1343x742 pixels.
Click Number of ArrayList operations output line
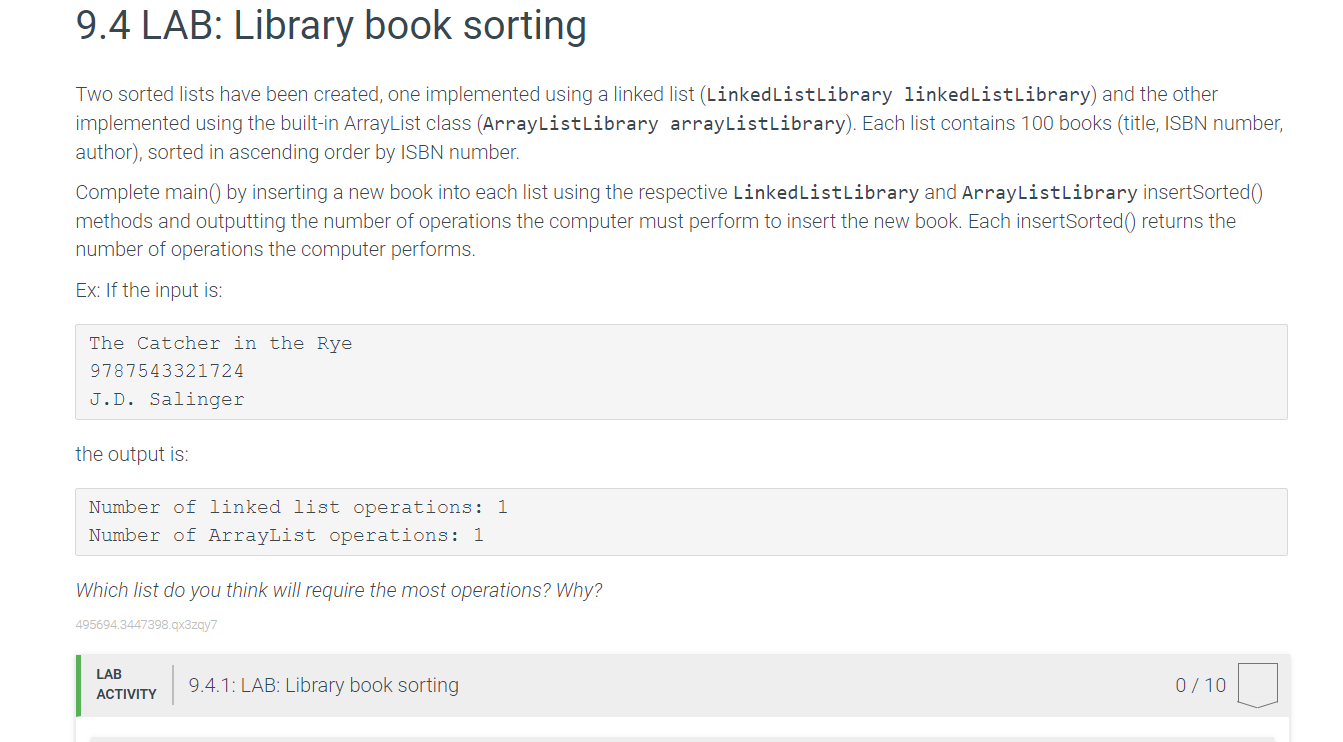(284, 535)
